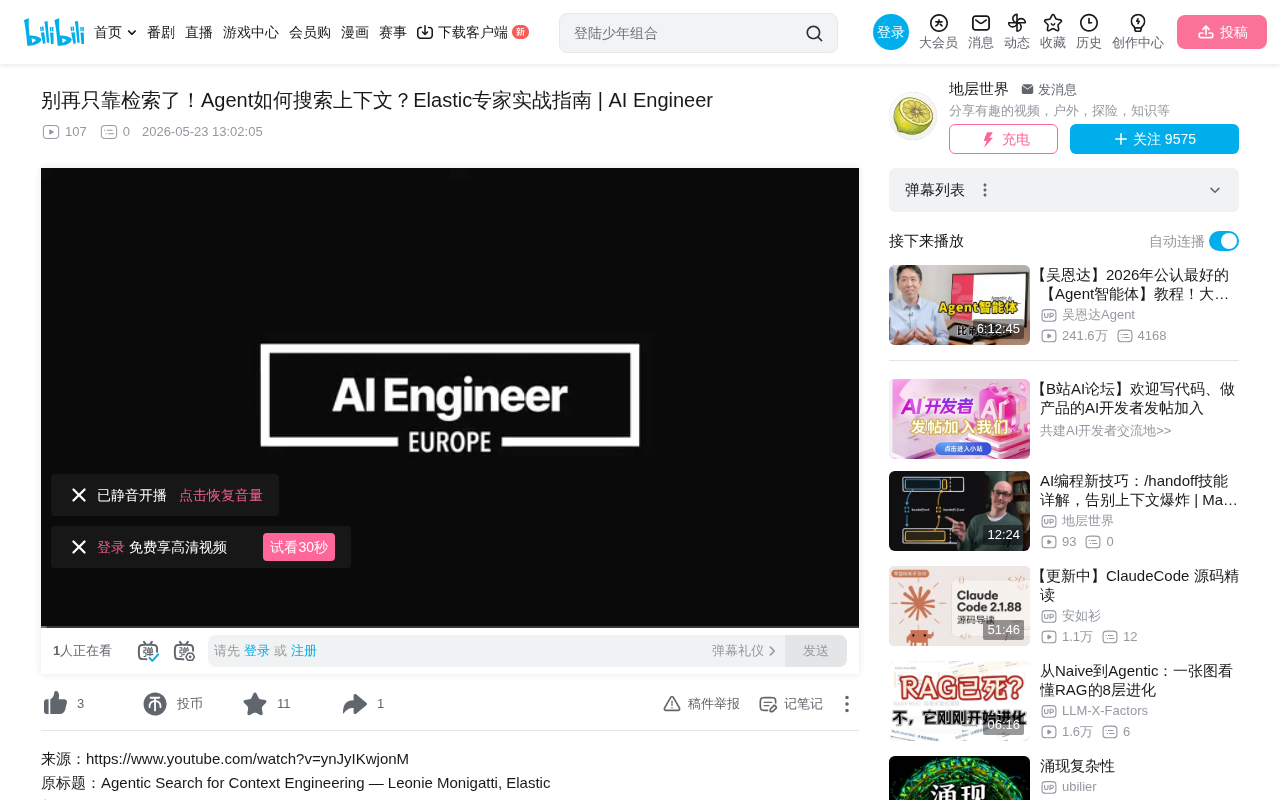The image size is (1280, 800).
Task: Click the search magnifier icon
Action: tap(814, 33)
